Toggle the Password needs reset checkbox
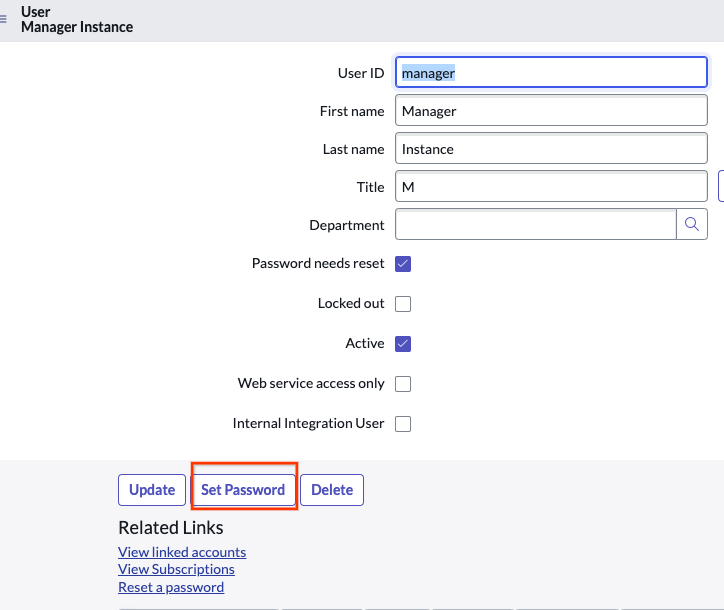This screenshot has width=724, height=610. [x=403, y=264]
